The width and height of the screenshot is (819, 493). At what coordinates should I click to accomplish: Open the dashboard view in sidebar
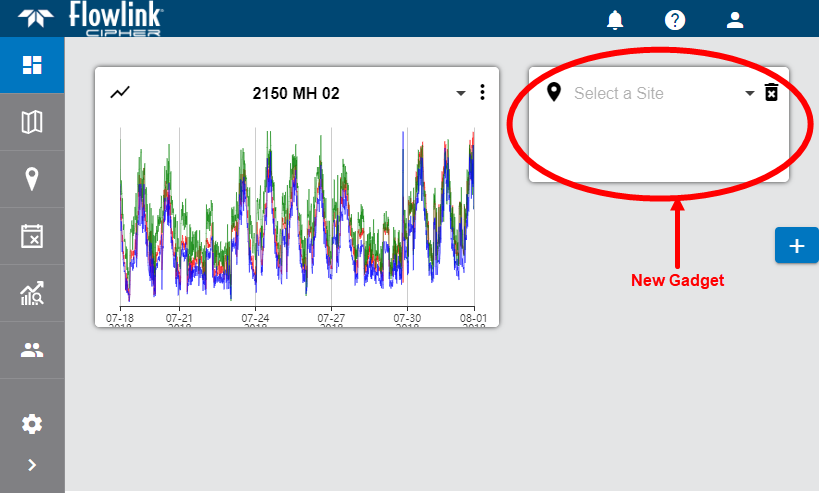(x=32, y=65)
